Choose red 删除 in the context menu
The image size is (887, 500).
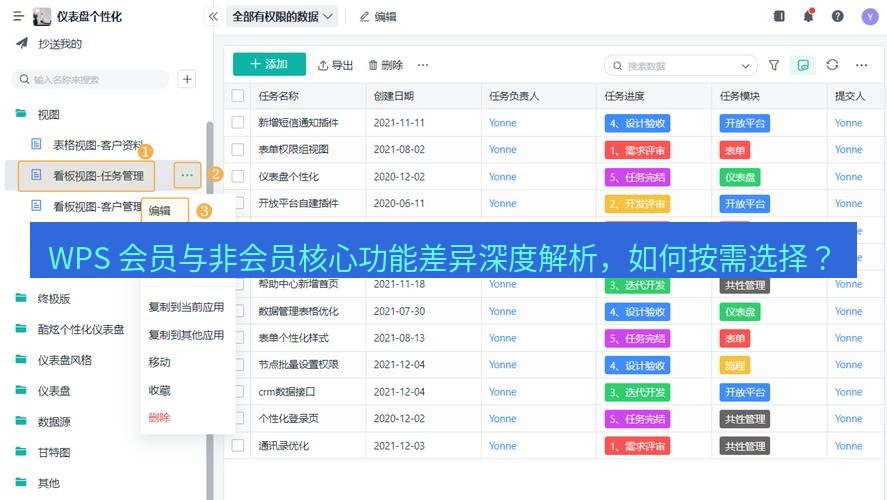point(160,417)
